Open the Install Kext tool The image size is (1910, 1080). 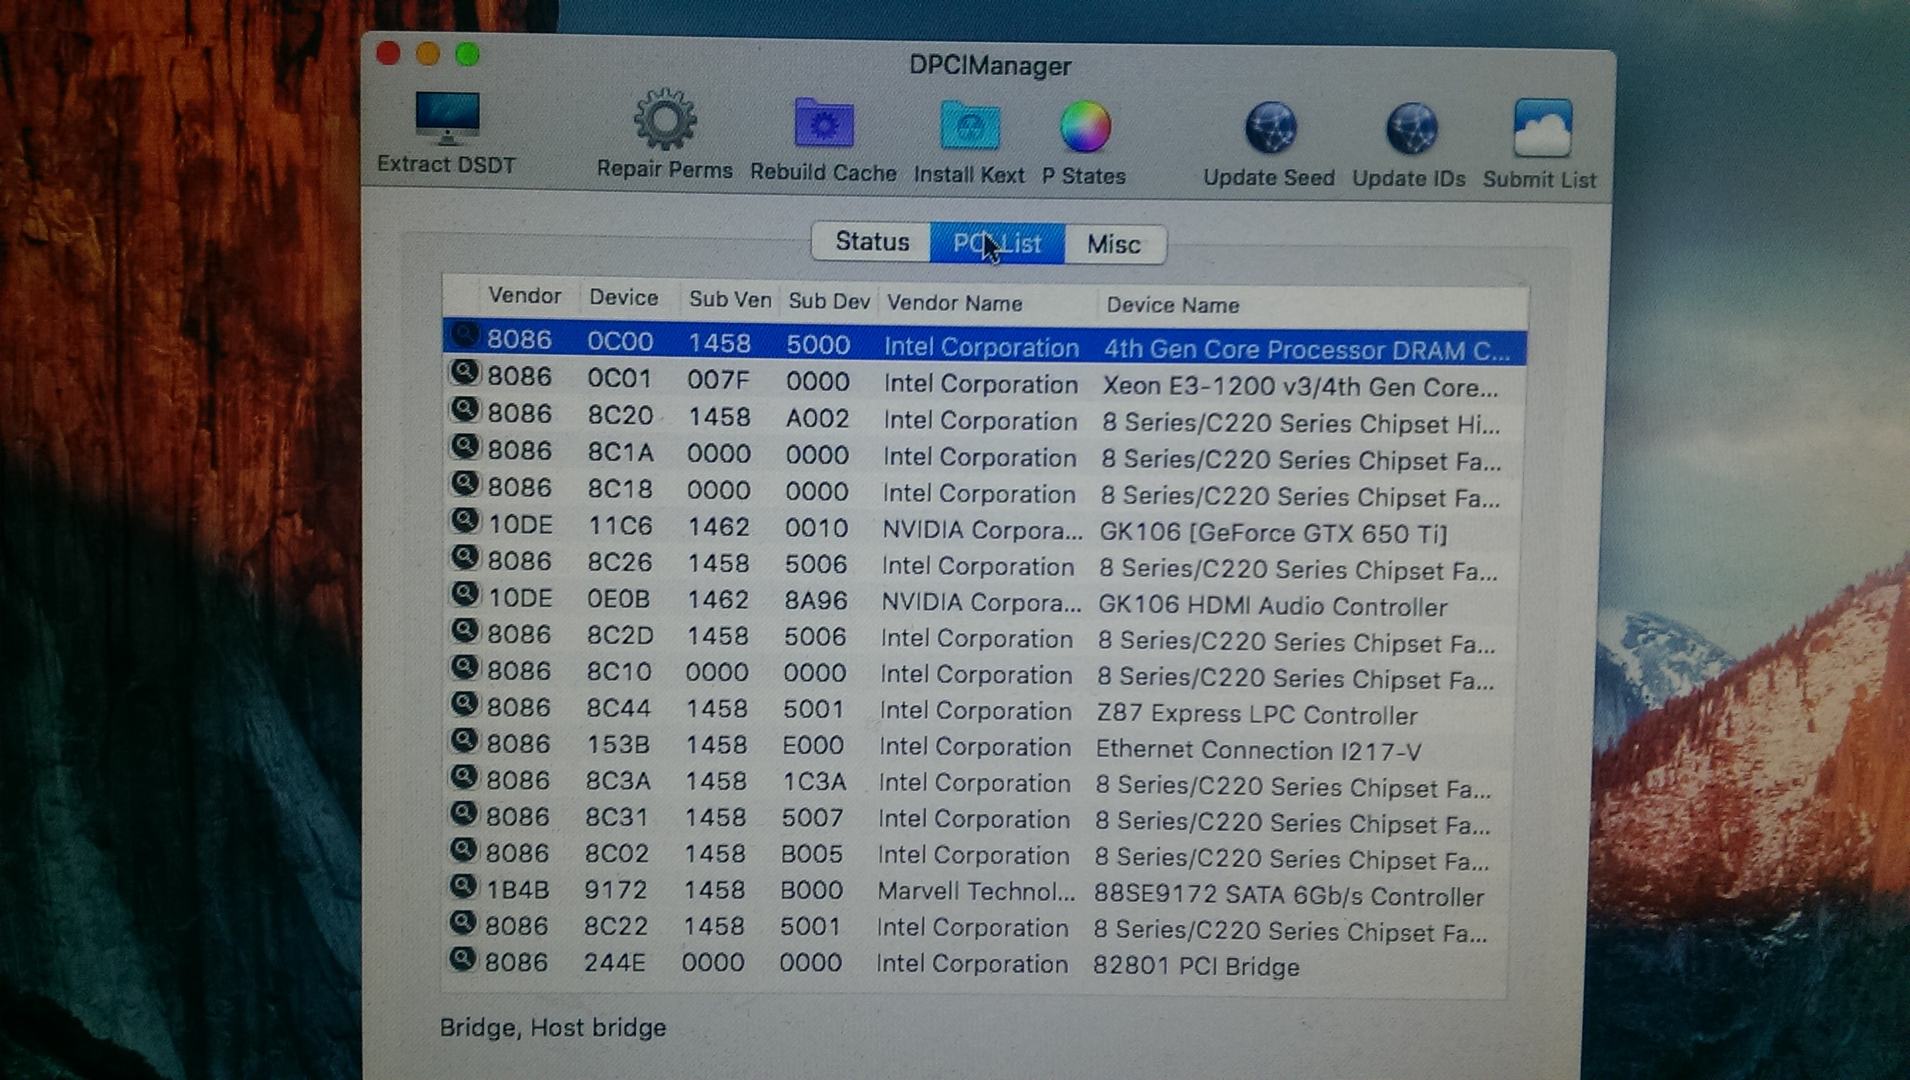[x=969, y=127]
